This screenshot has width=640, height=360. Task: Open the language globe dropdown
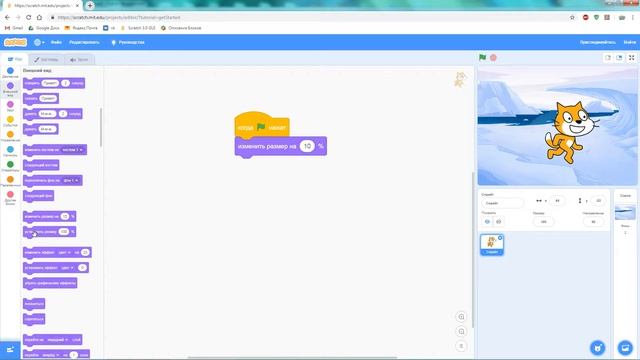pos(39,42)
